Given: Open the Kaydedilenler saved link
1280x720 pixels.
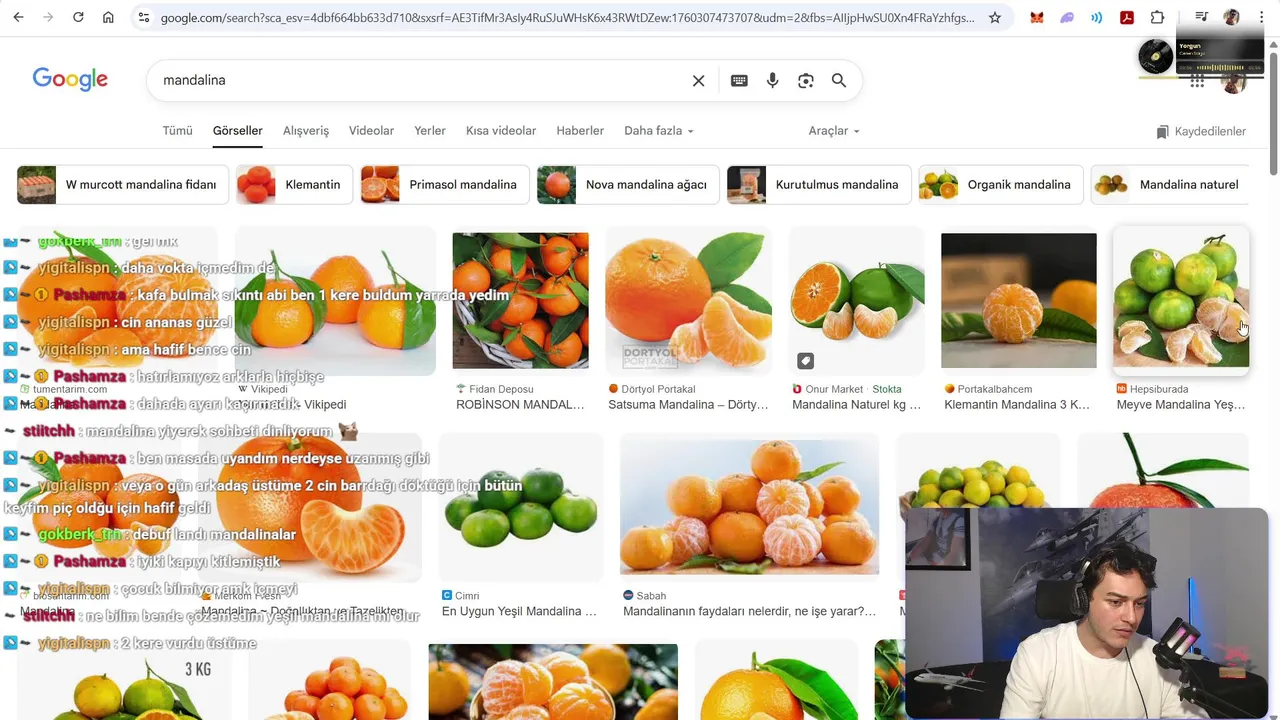Looking at the screenshot, I should click(1201, 132).
